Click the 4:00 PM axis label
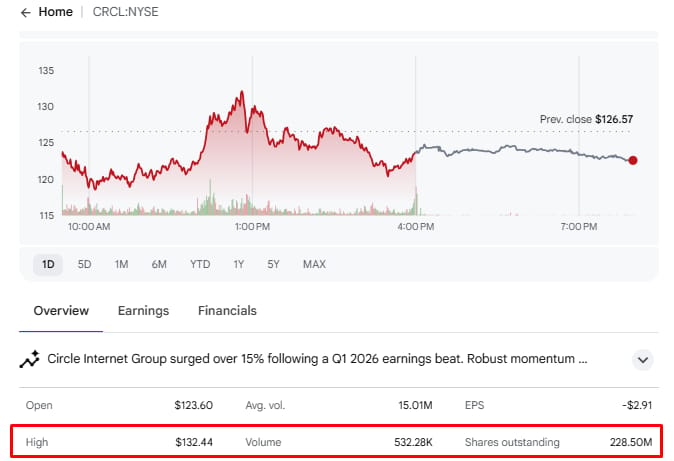This screenshot has width=674, height=461. click(x=416, y=227)
